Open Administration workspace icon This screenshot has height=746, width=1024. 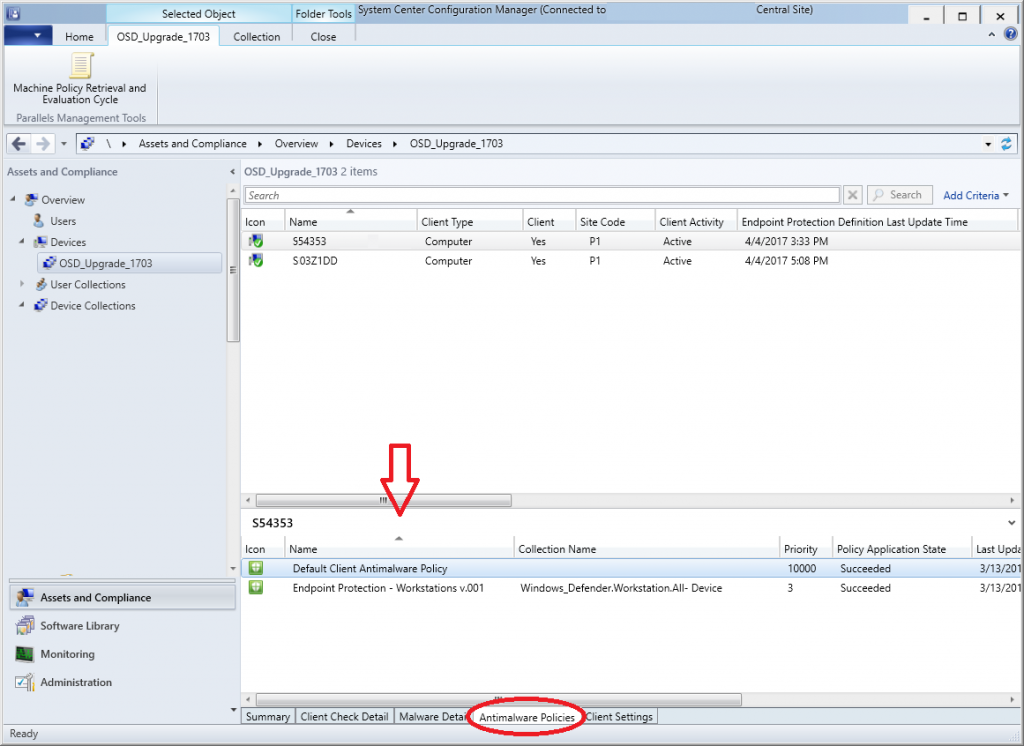25,682
